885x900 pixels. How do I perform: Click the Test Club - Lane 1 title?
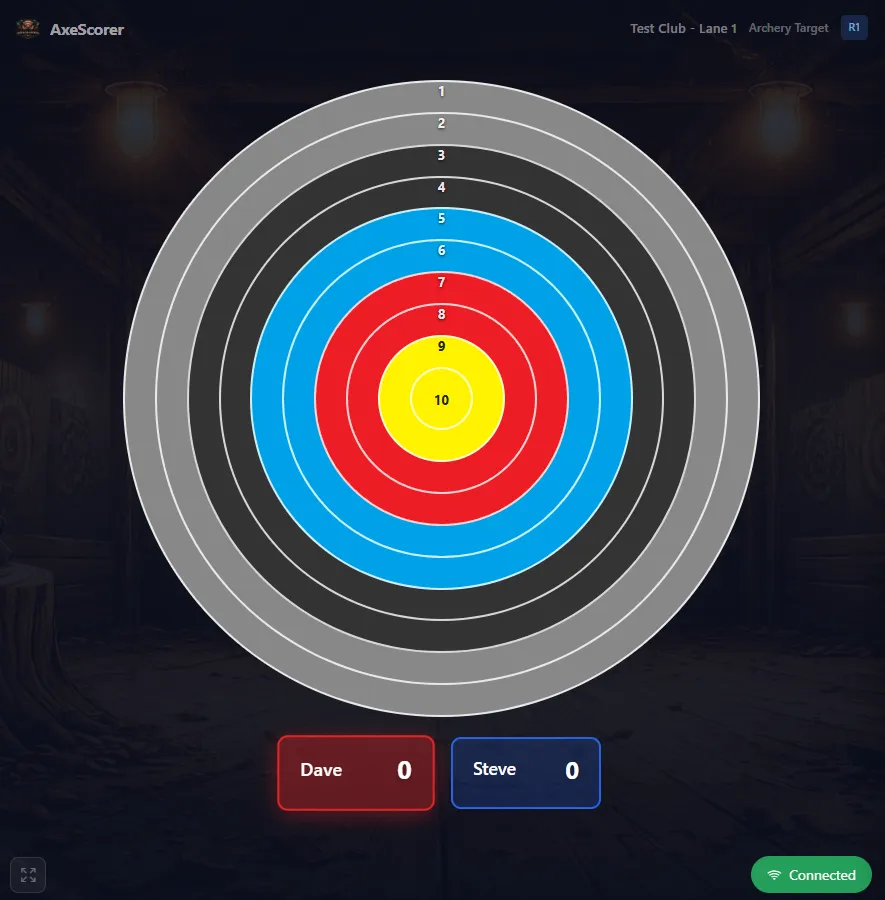pos(683,28)
